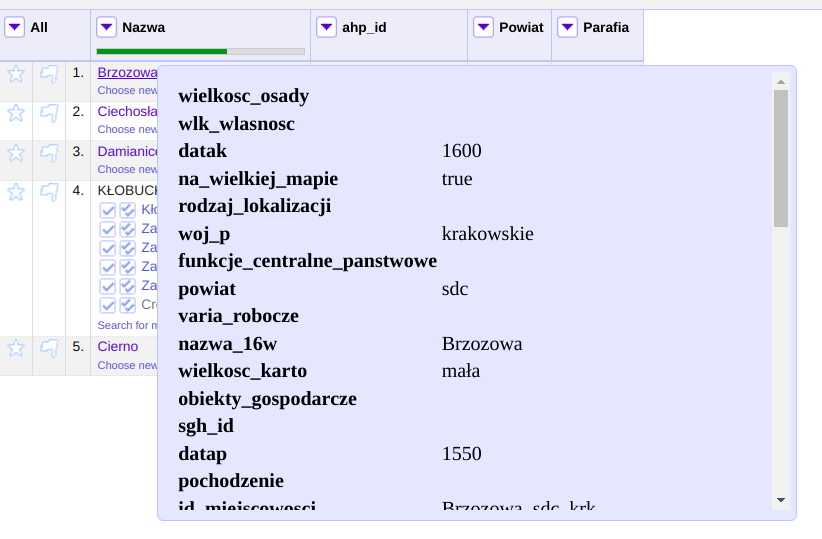This screenshot has width=822, height=539.
Task: Click the obiekty_gospodarcze field label
Action: (267, 400)
